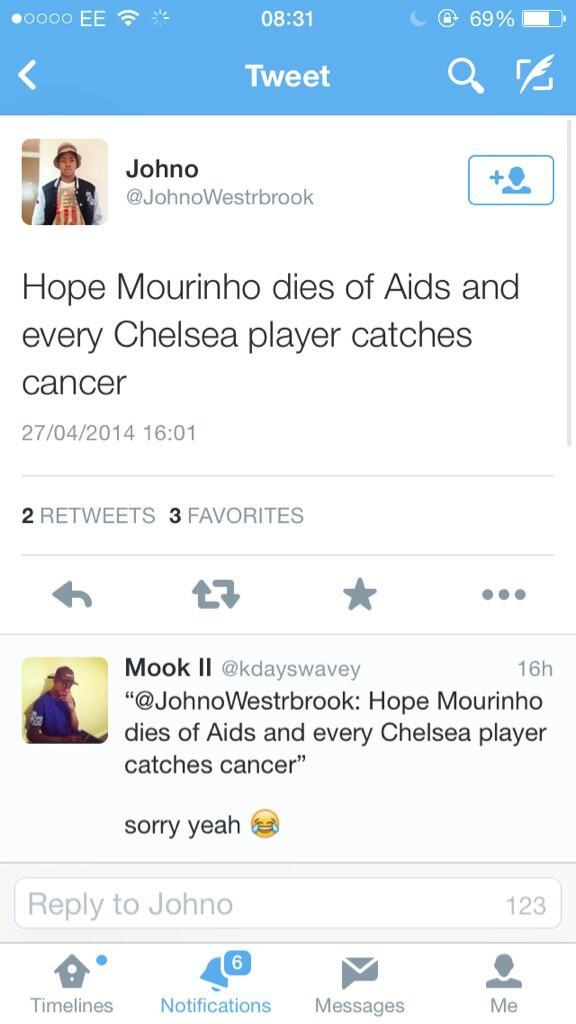The image size is (576, 1024).
Task: Compose a new tweet with the quill icon
Action: point(535,74)
